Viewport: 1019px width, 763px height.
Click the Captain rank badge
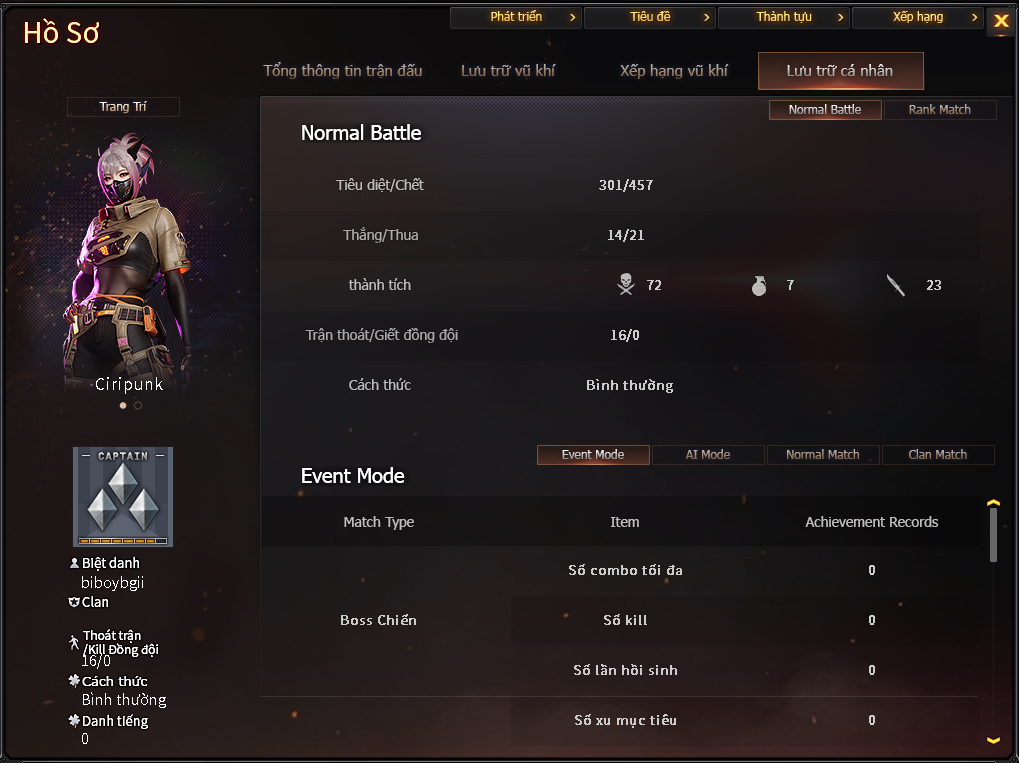point(123,497)
